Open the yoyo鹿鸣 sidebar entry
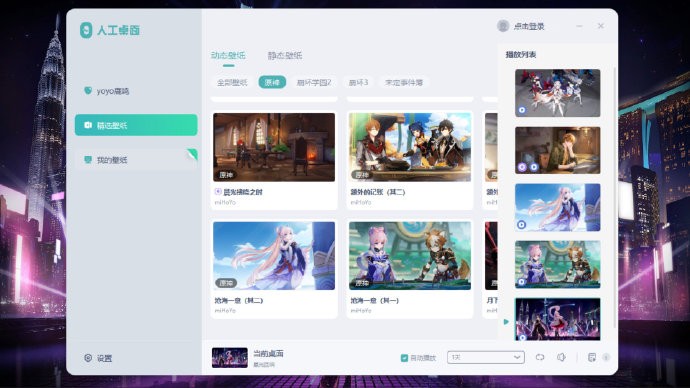 (x=136, y=91)
